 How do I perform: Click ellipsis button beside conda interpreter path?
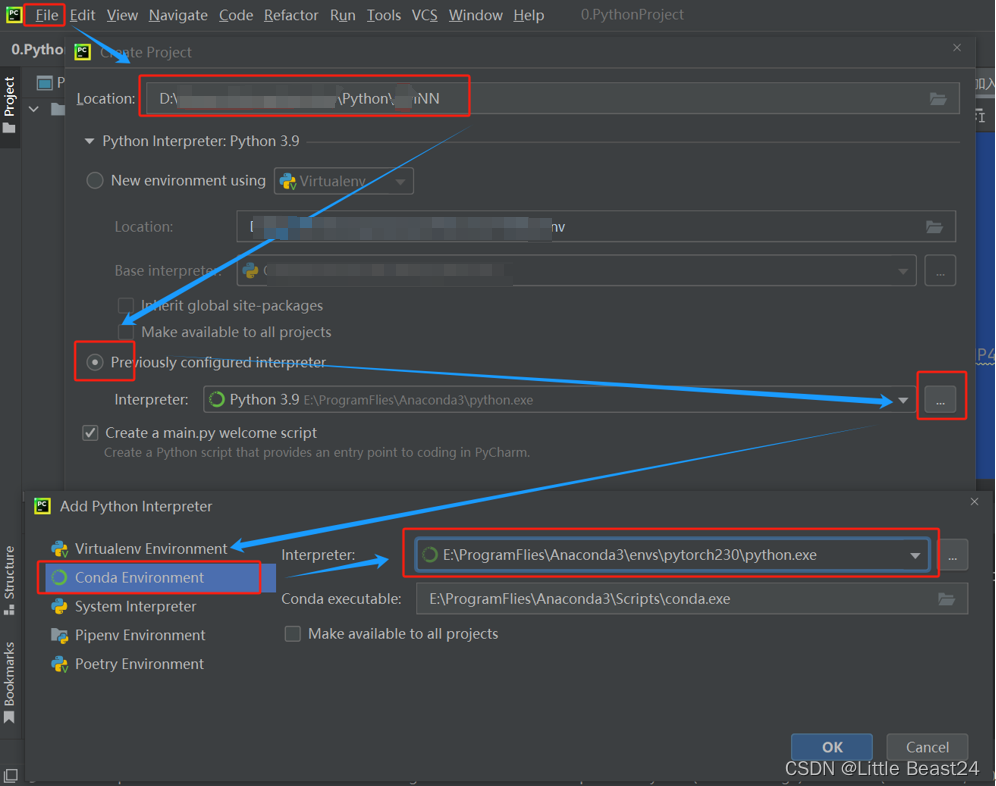pos(953,555)
